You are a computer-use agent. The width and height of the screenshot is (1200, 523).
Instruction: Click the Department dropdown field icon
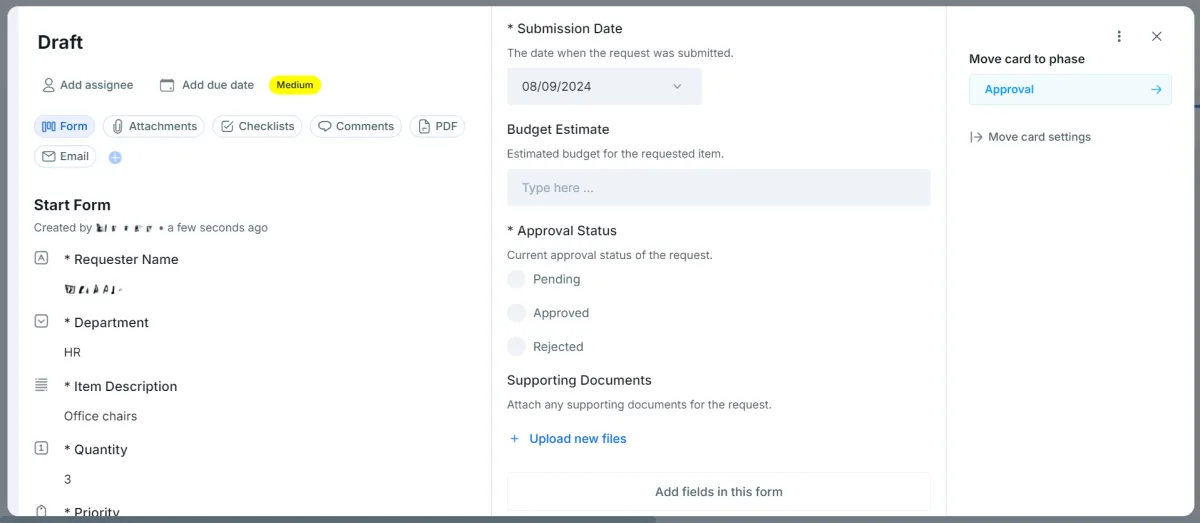pyautogui.click(x=41, y=321)
